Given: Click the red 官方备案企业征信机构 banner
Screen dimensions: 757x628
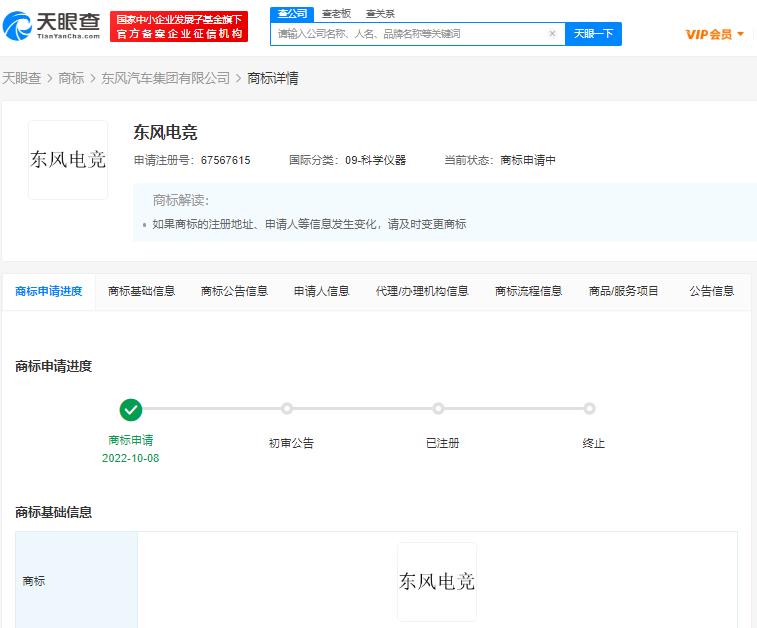Looking at the screenshot, I should pos(179,34).
